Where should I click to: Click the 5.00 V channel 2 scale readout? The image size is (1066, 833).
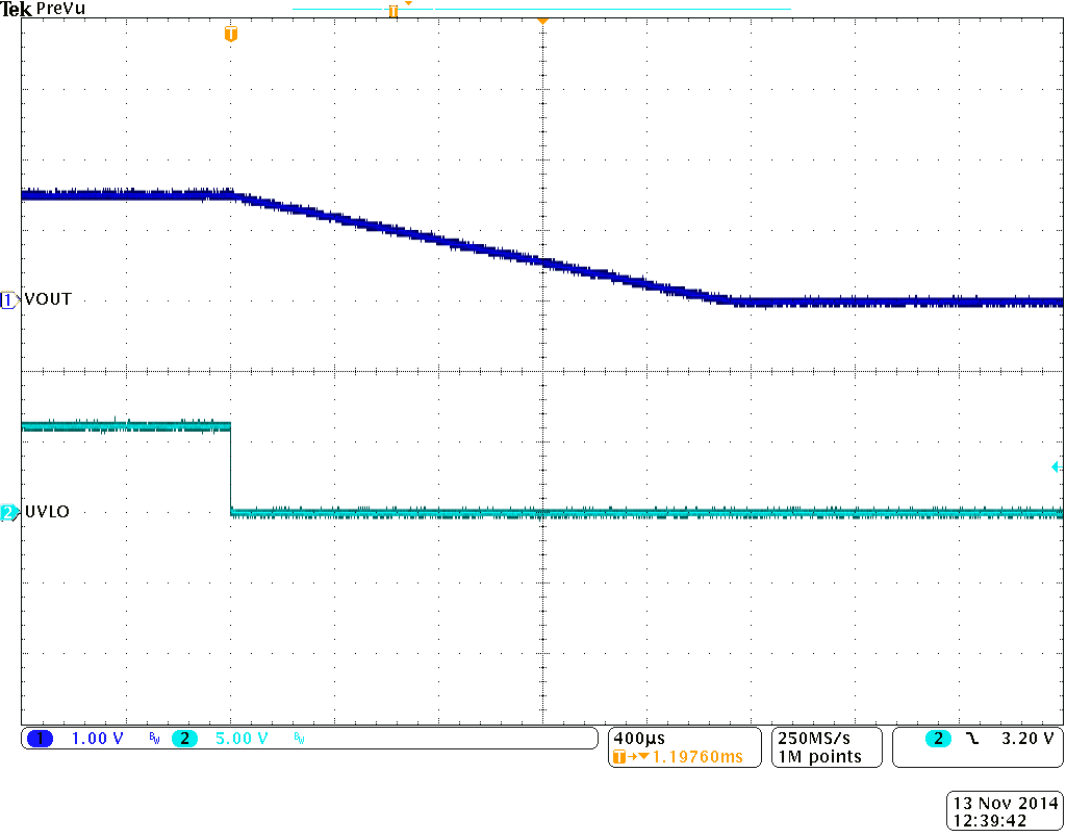[x=241, y=739]
